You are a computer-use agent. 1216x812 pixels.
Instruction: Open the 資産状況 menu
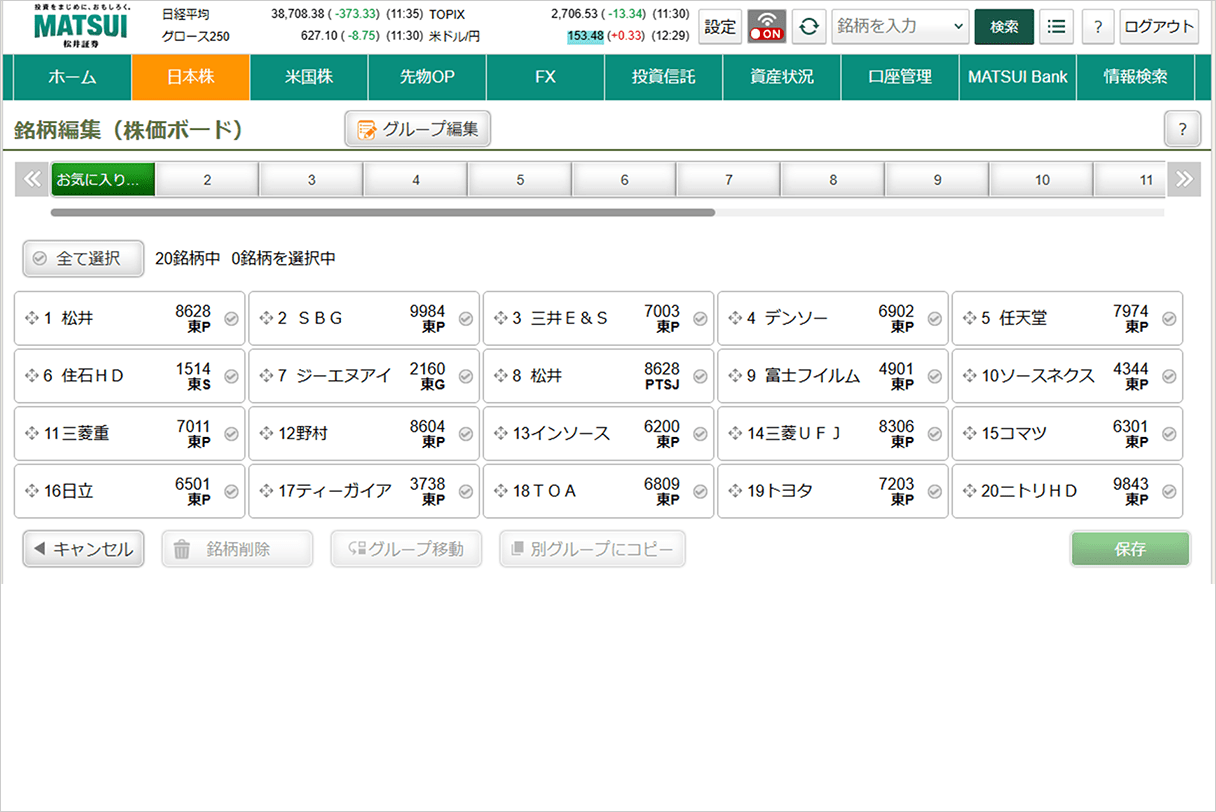(x=781, y=77)
